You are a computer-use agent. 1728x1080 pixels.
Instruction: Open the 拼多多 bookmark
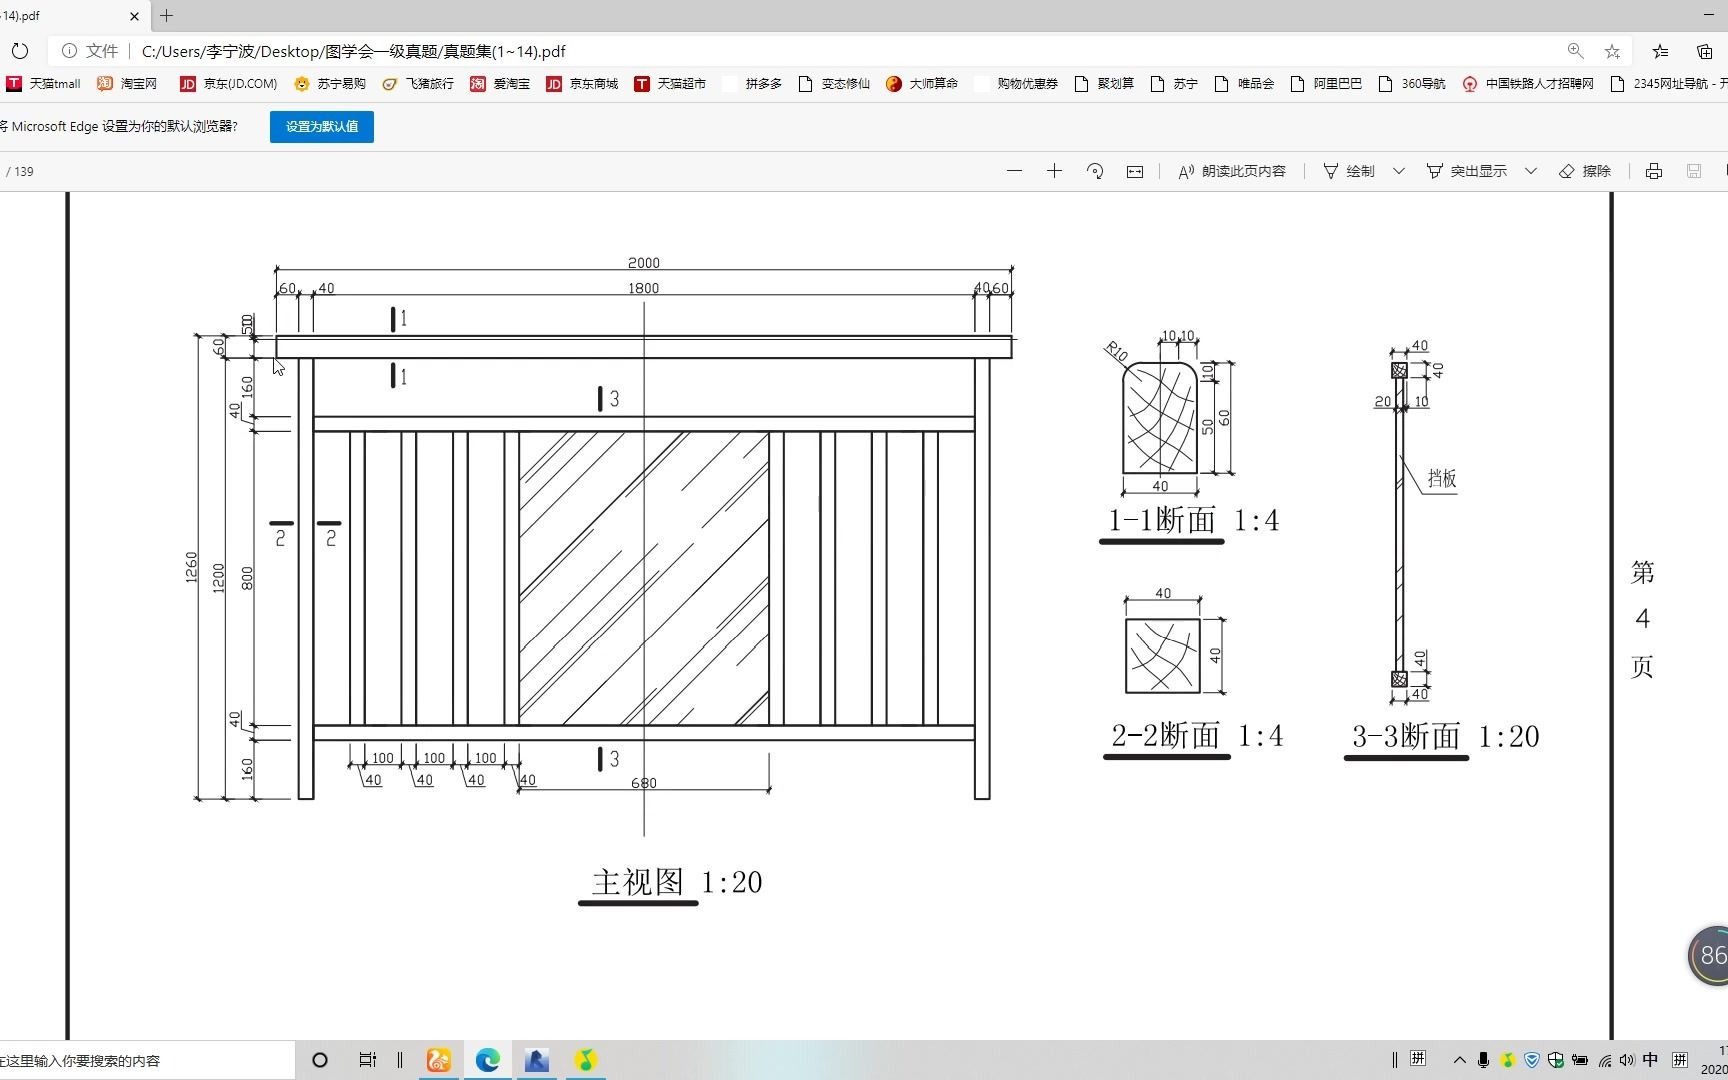(x=752, y=84)
